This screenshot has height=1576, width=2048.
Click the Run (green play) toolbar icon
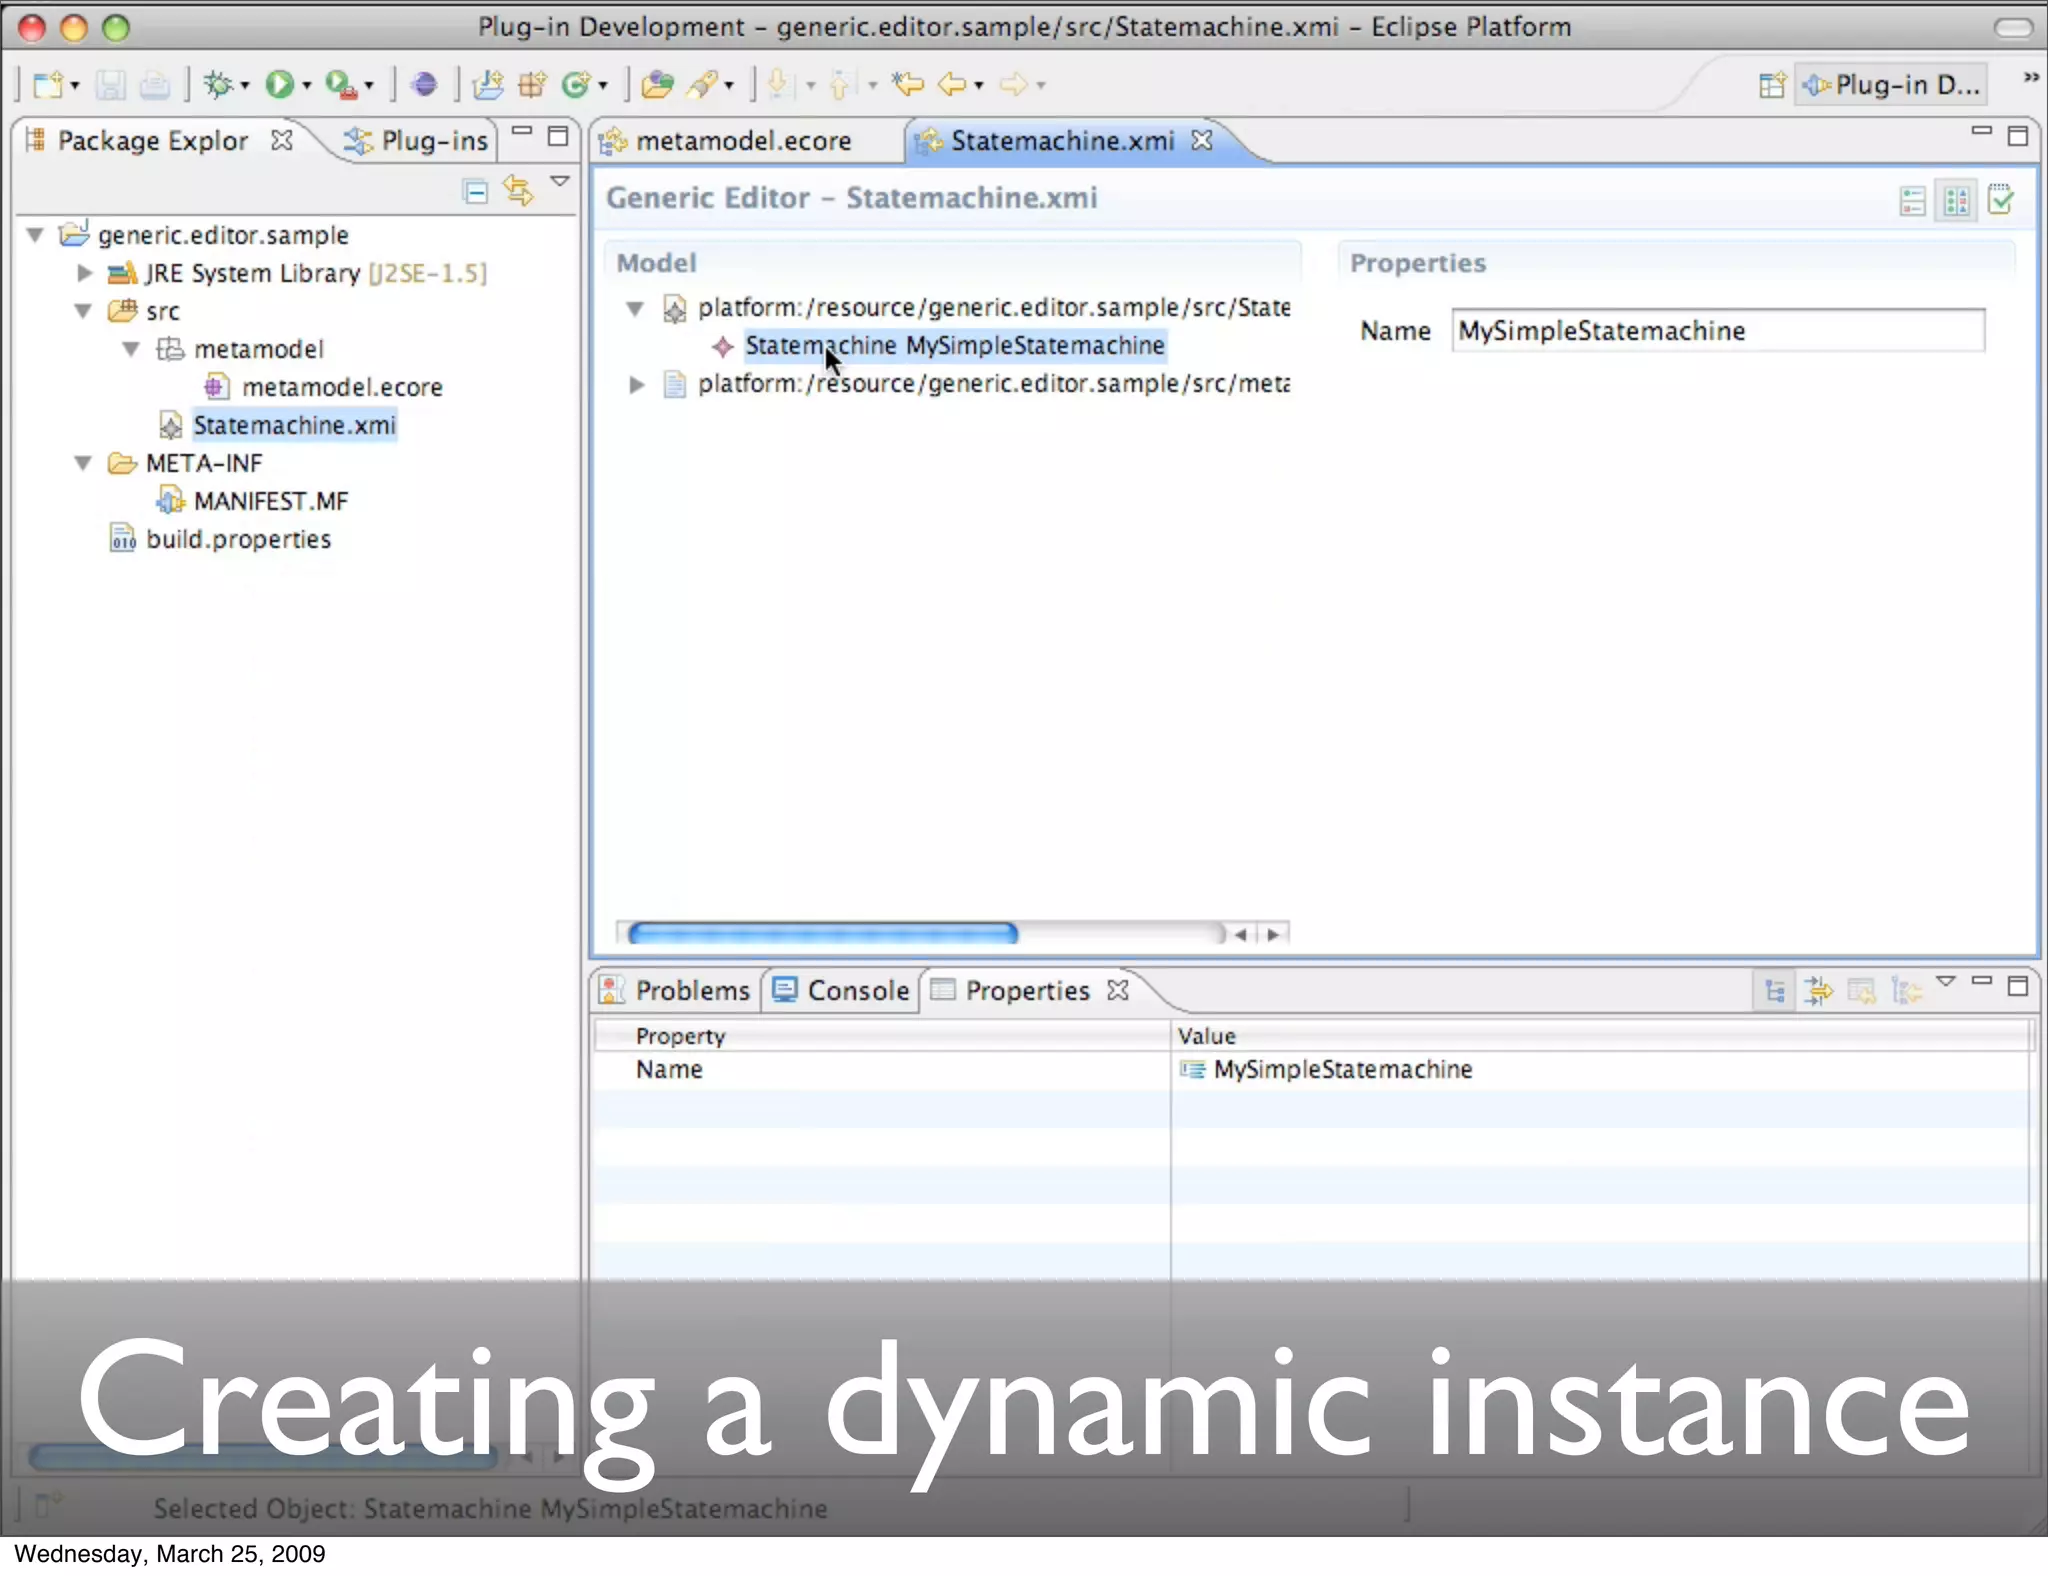point(279,85)
